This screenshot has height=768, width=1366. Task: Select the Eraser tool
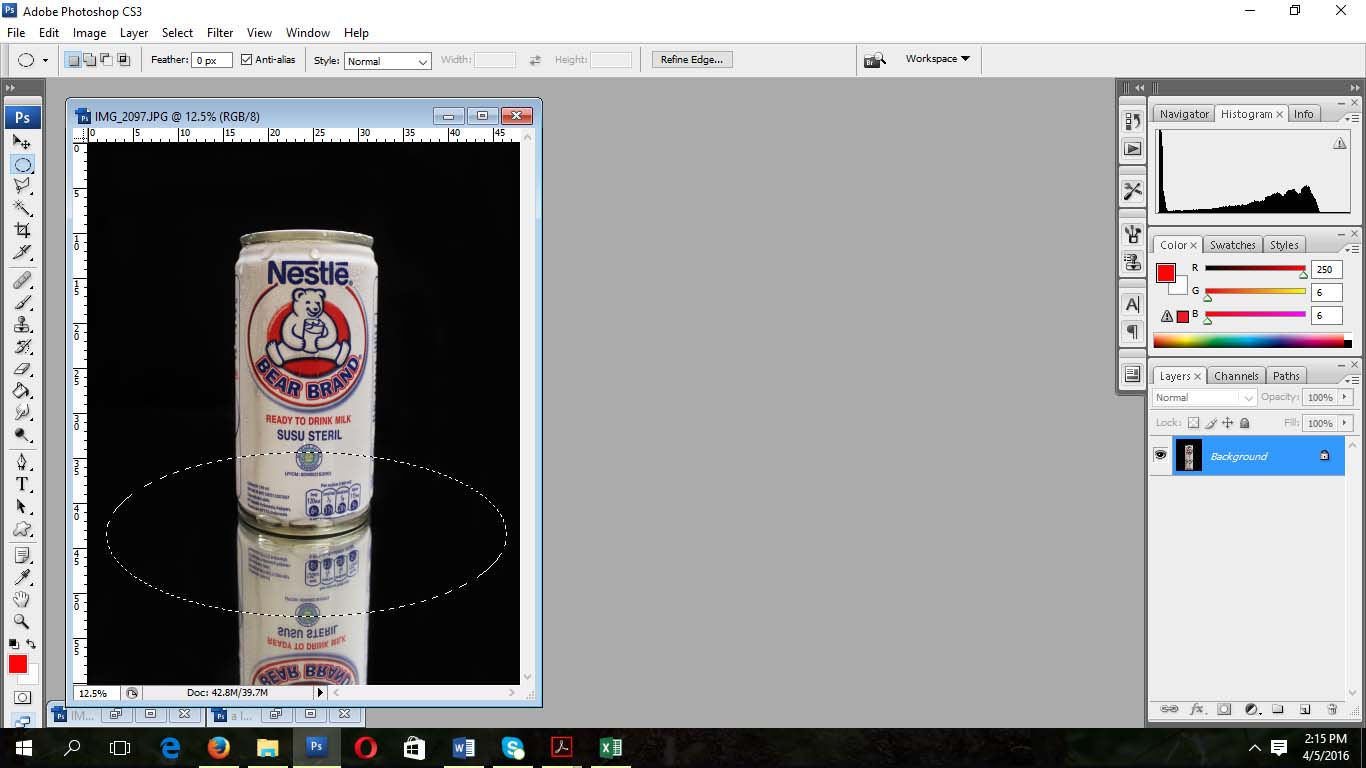point(22,369)
